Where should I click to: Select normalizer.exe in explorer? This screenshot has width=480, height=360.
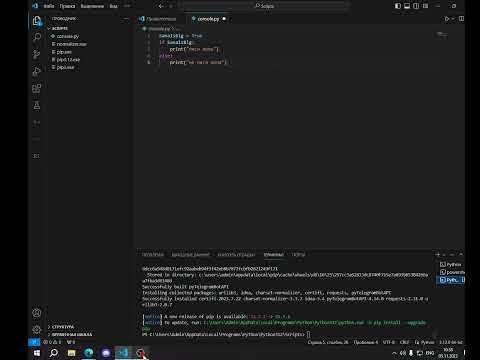click(x=71, y=44)
